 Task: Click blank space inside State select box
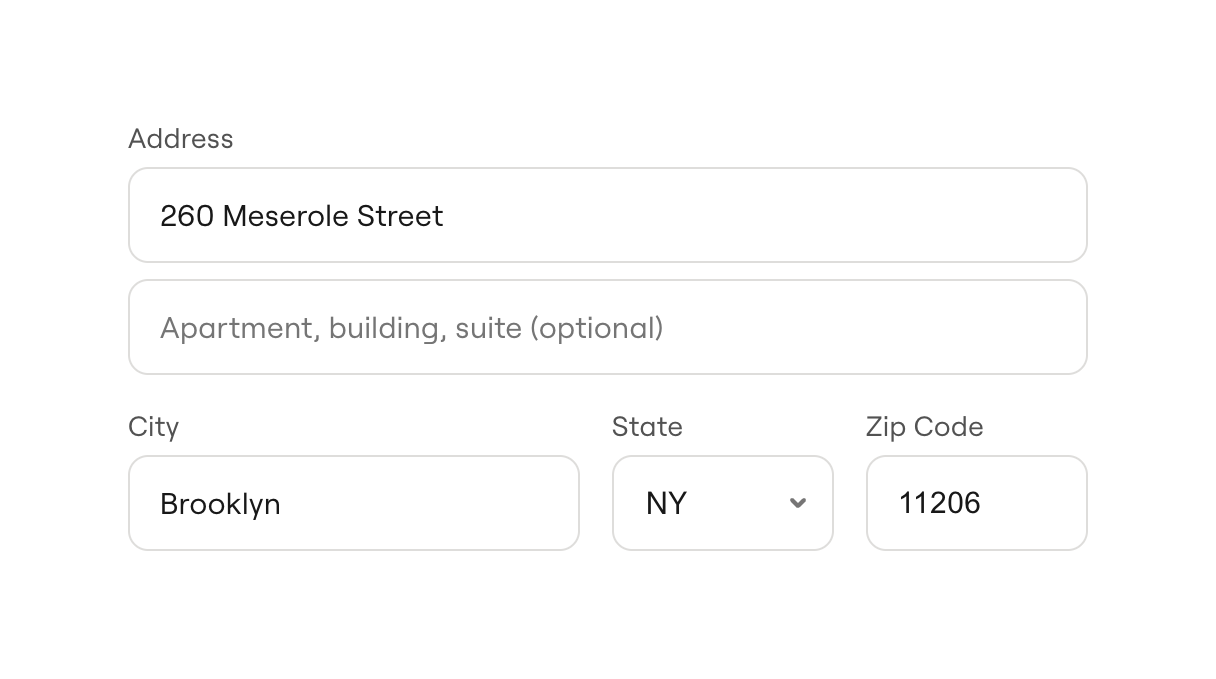coord(738,503)
